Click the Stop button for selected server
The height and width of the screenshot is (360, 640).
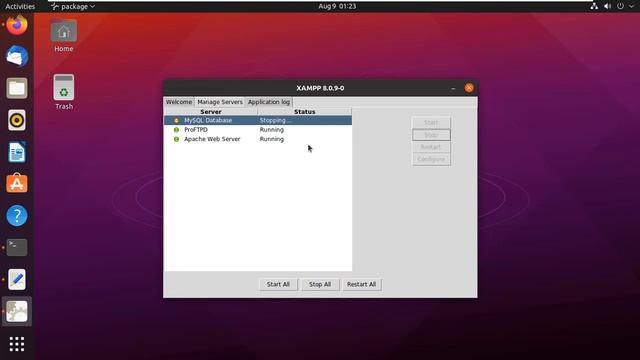[x=431, y=135]
